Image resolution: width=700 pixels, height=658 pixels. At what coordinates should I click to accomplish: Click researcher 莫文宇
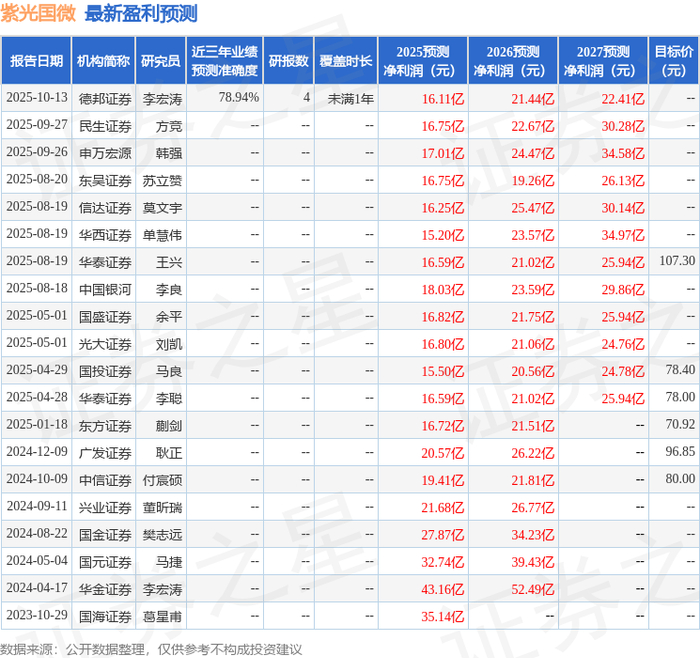[x=162, y=208]
